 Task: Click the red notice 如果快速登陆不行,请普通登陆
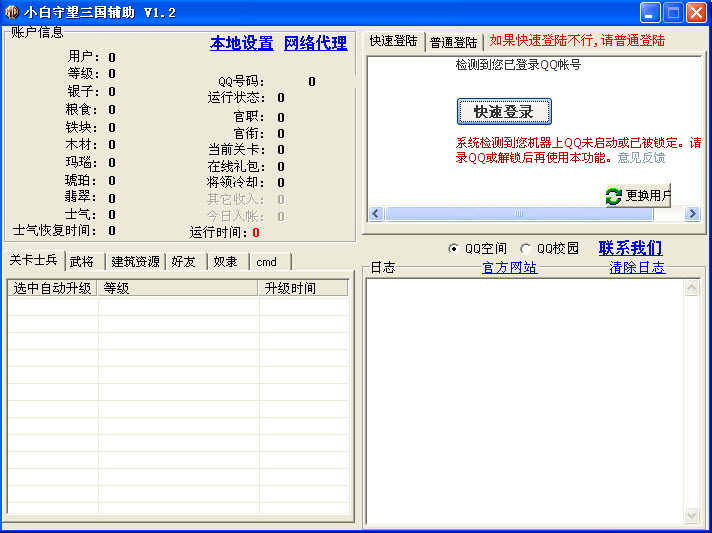[577, 40]
